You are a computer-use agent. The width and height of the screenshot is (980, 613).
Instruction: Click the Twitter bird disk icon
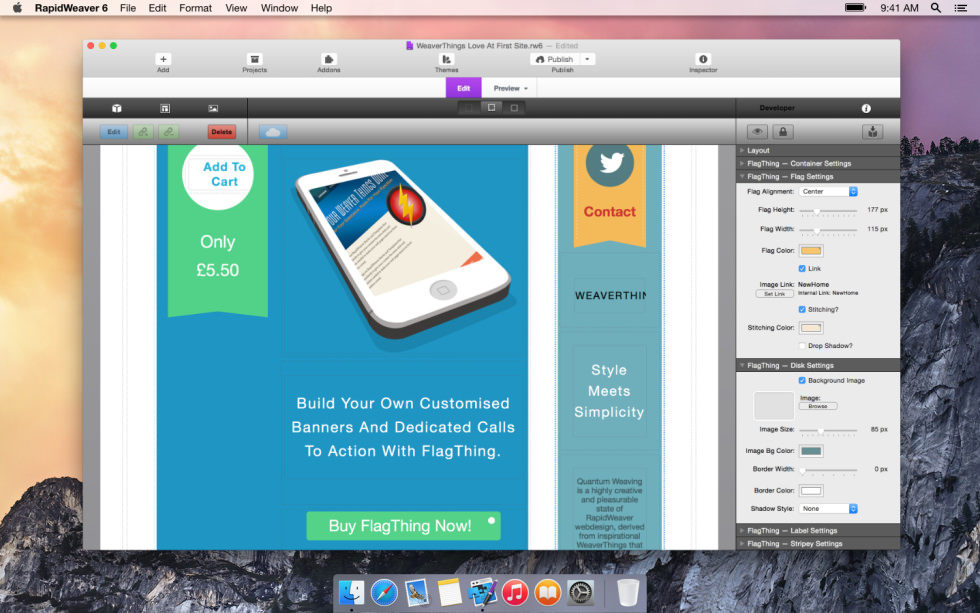pyautogui.click(x=610, y=164)
